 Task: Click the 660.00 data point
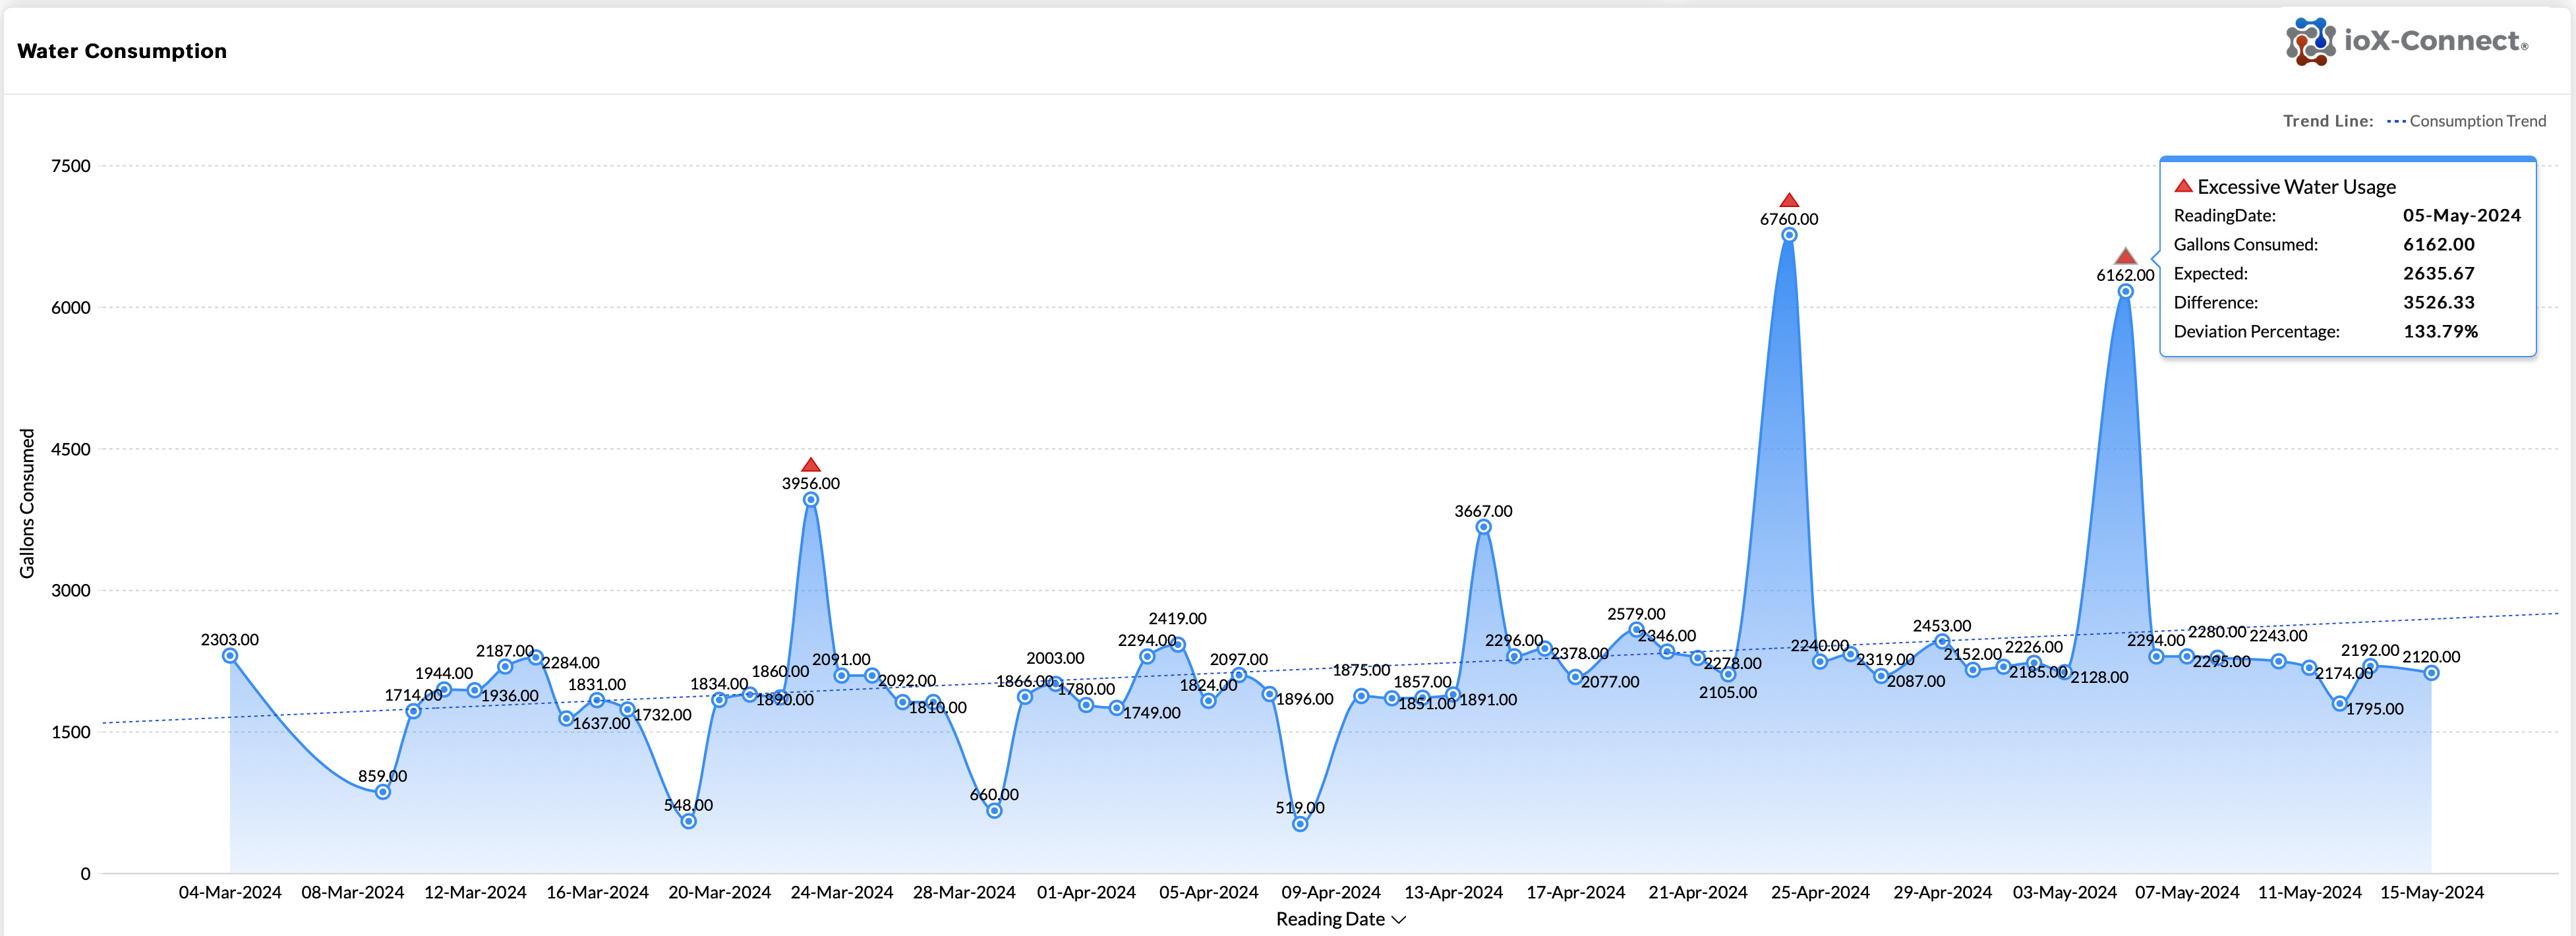(994, 811)
